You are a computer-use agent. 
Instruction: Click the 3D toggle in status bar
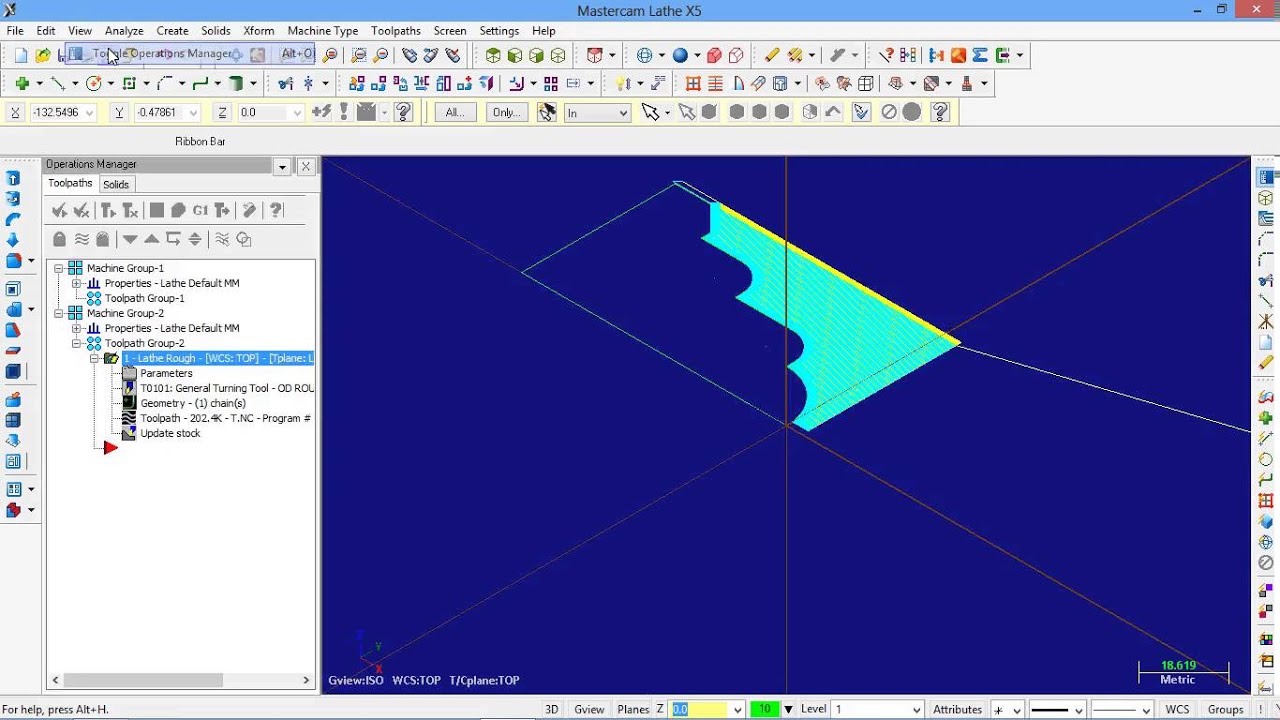click(x=551, y=709)
